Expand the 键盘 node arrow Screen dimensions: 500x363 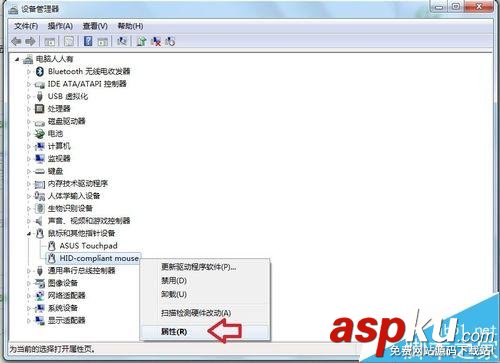[x=29, y=171]
